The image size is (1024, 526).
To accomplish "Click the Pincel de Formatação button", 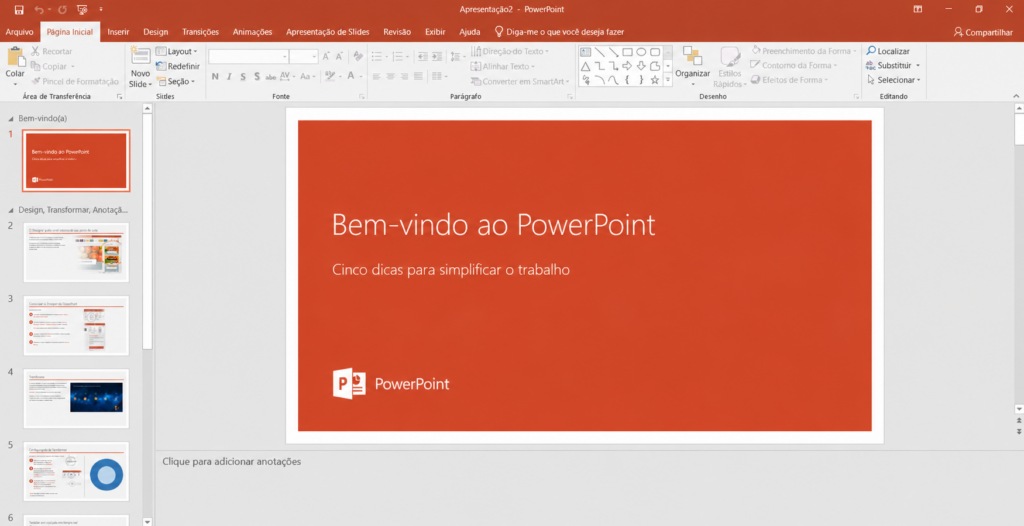I will click(75, 82).
